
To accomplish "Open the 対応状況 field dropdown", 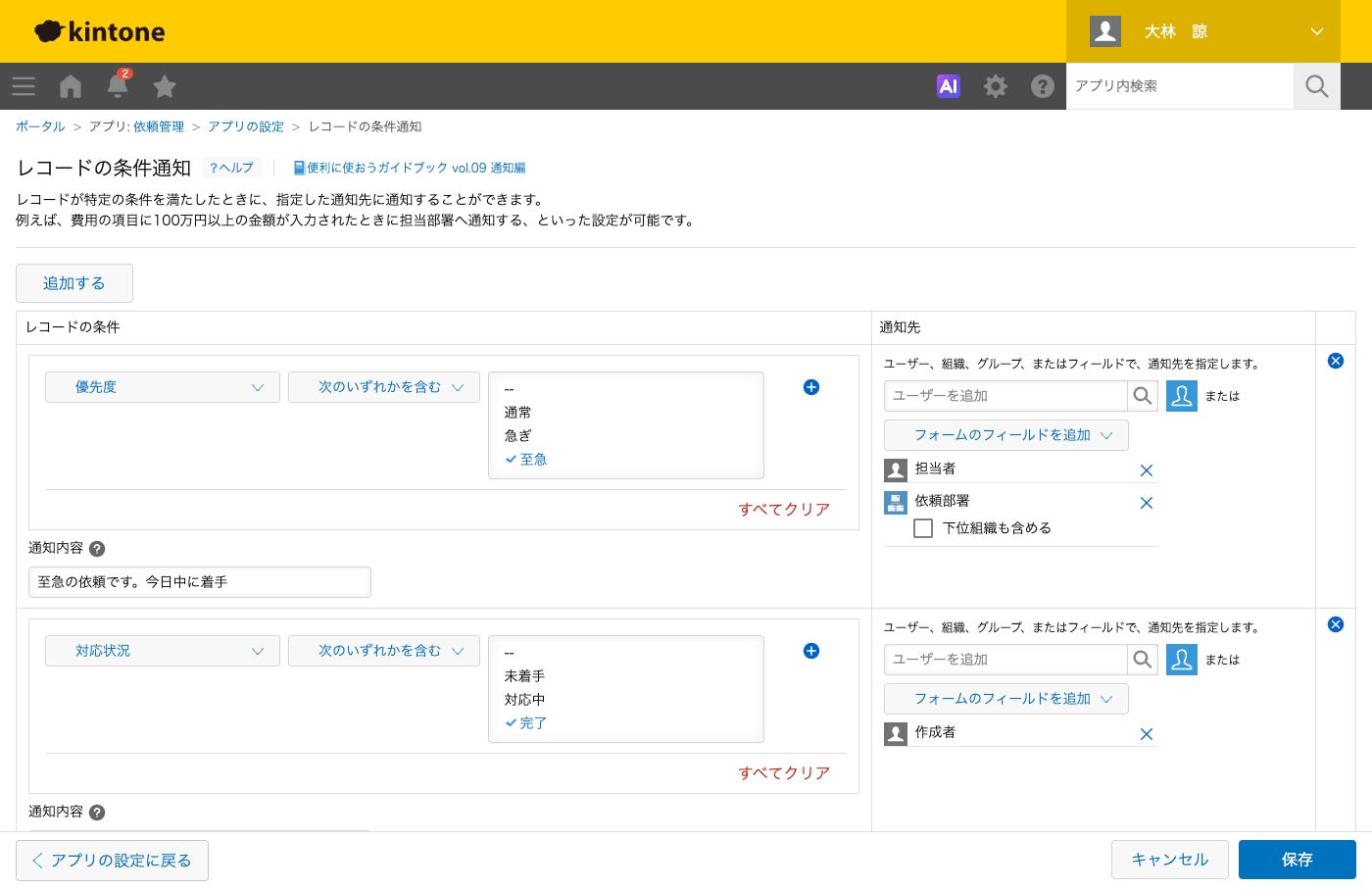I will coord(162,651).
